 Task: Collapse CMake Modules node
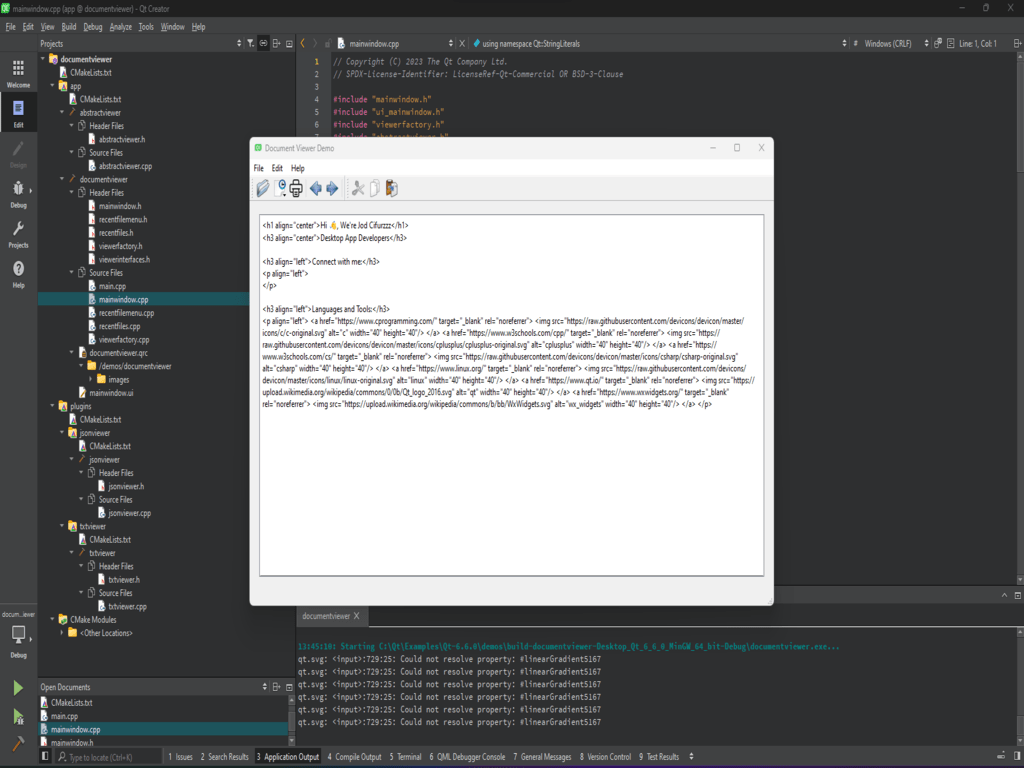pos(53,619)
